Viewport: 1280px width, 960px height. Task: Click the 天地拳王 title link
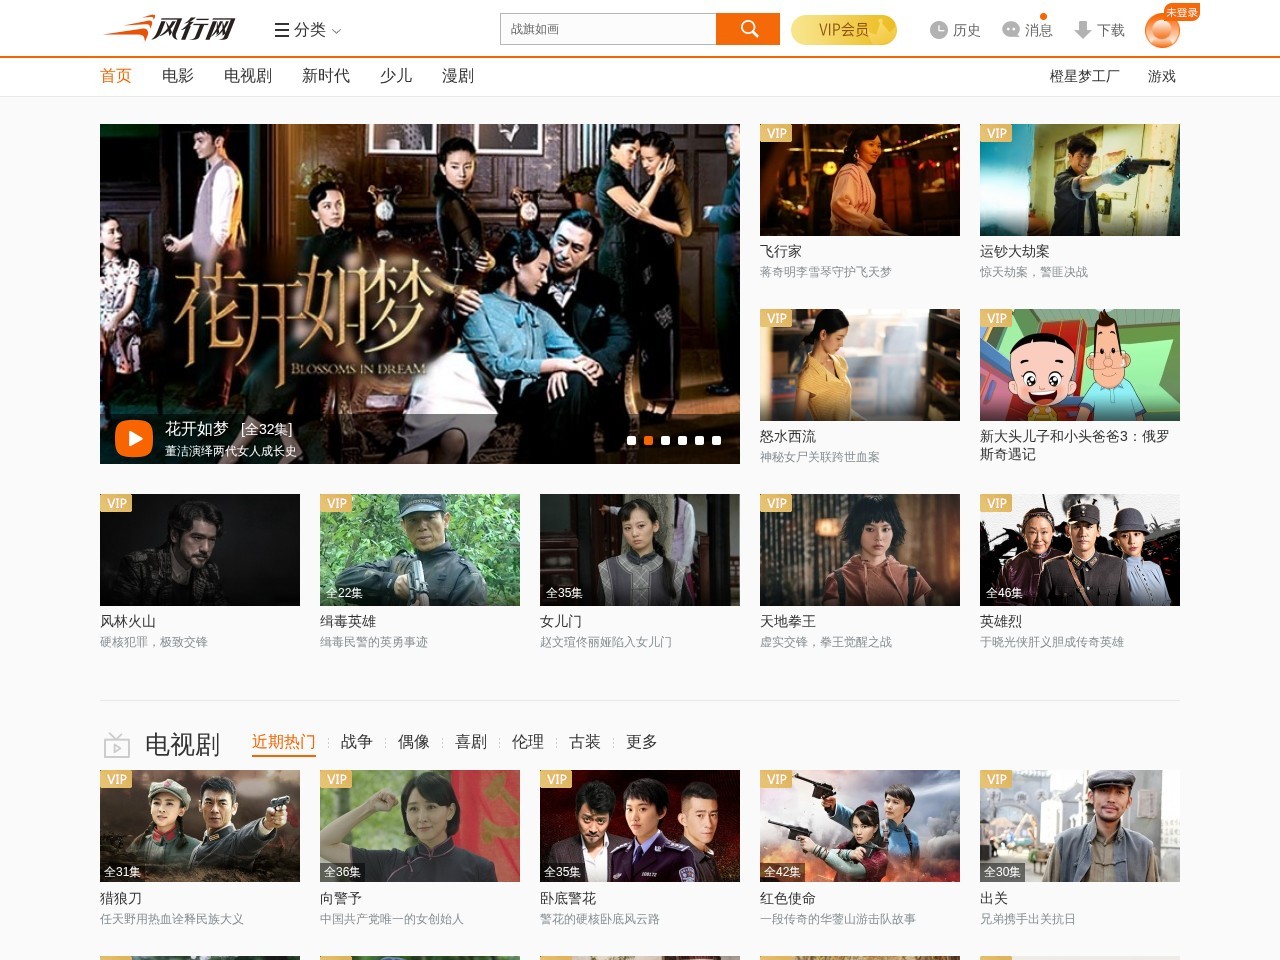point(788,622)
